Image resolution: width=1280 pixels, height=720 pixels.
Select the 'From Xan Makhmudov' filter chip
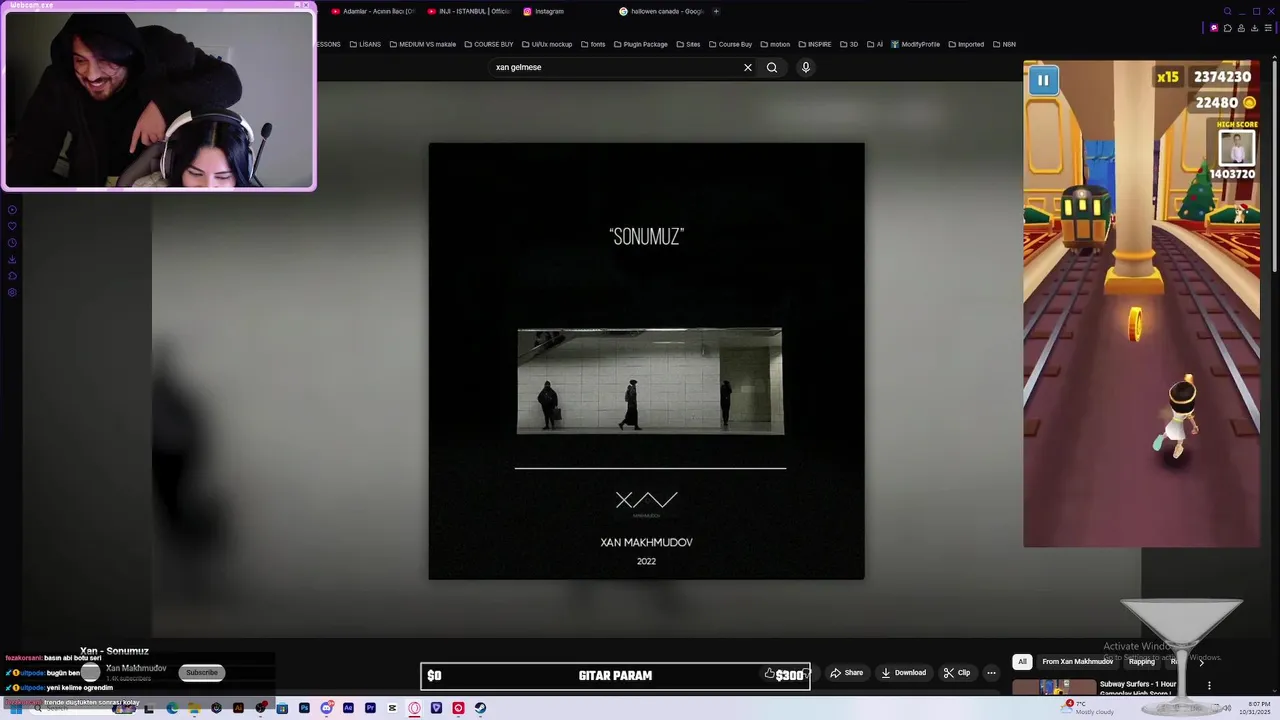point(1077,661)
